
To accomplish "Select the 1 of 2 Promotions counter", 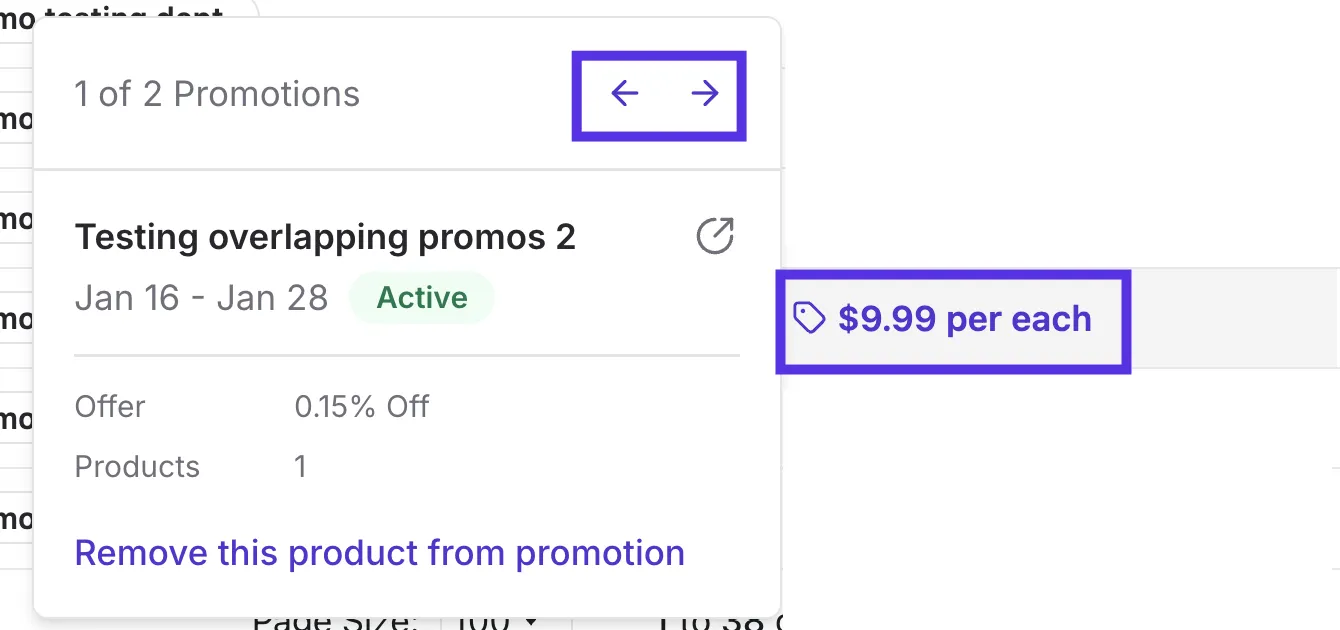I will [x=217, y=94].
